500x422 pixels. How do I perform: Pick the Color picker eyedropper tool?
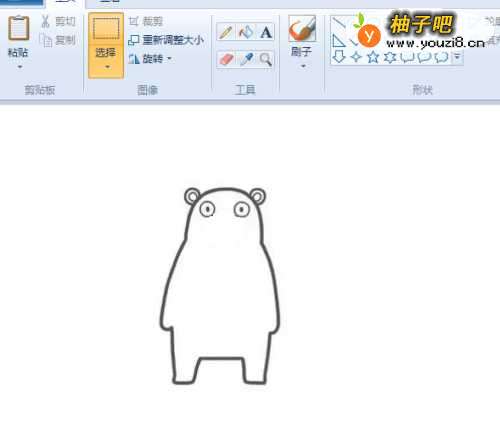pyautogui.click(x=246, y=60)
